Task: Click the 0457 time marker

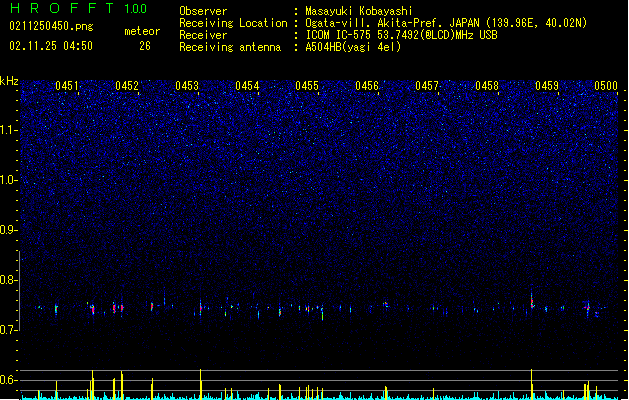Action: [x=427, y=86]
